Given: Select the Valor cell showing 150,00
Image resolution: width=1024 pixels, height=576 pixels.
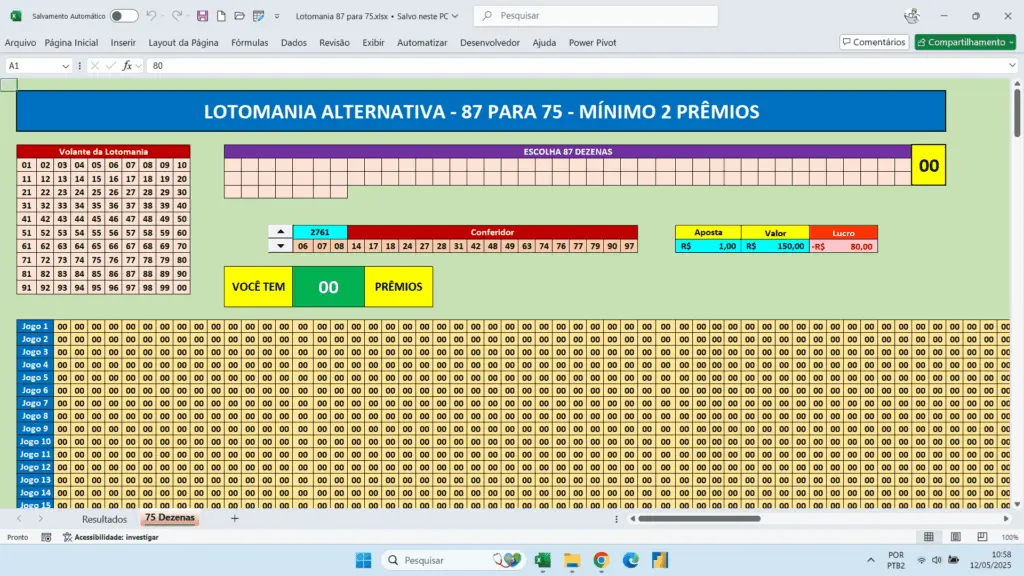Looking at the screenshot, I should tap(775, 246).
